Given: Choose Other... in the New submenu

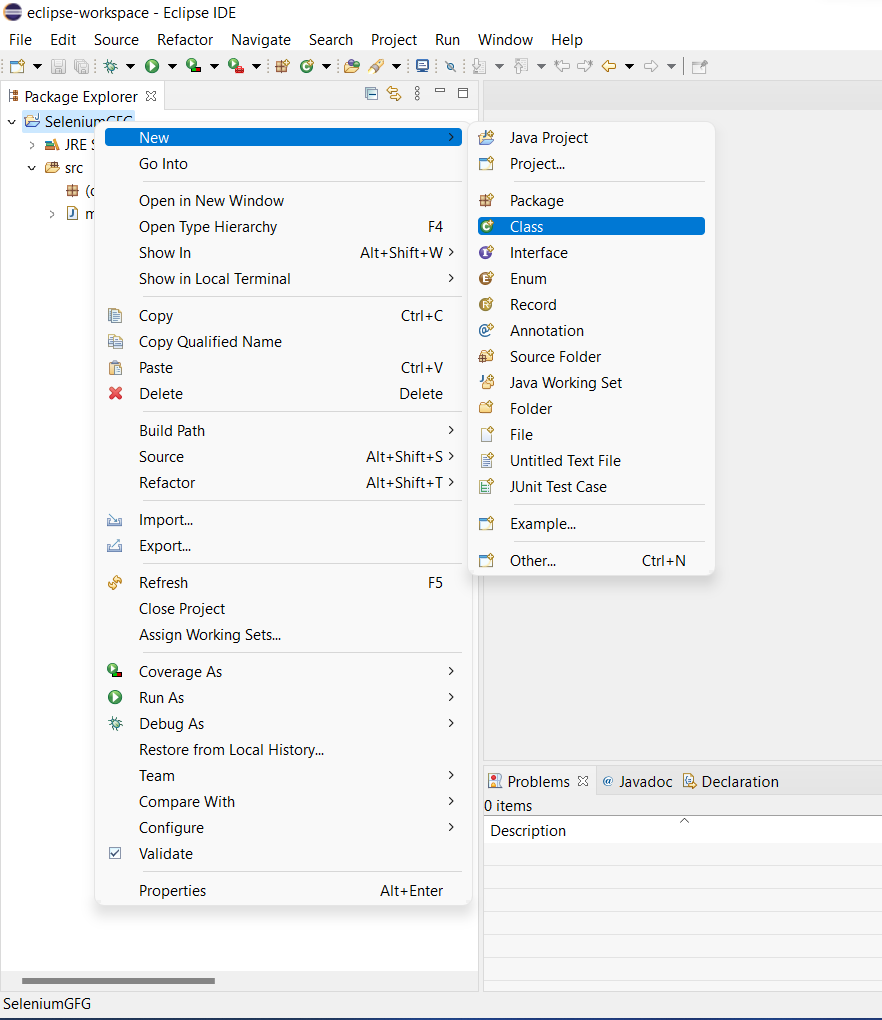Looking at the screenshot, I should [591, 561].
